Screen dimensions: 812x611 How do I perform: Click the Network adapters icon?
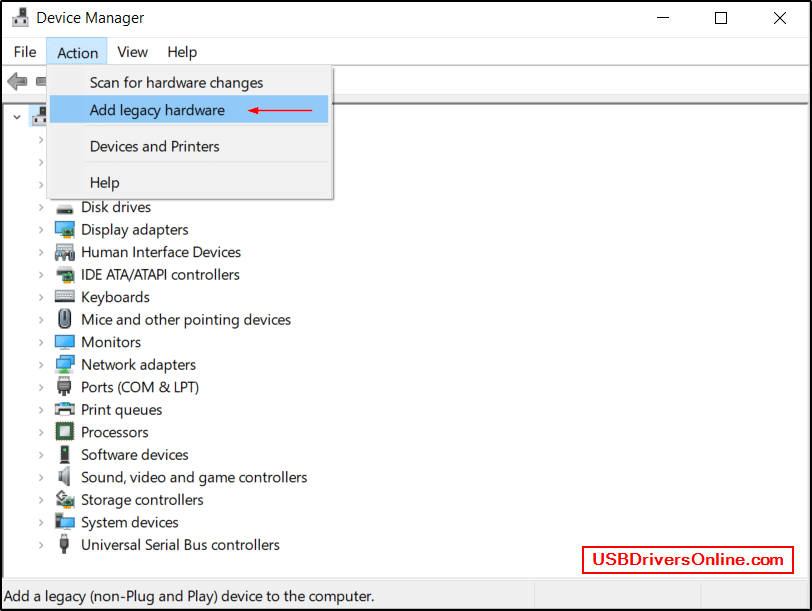tap(65, 365)
